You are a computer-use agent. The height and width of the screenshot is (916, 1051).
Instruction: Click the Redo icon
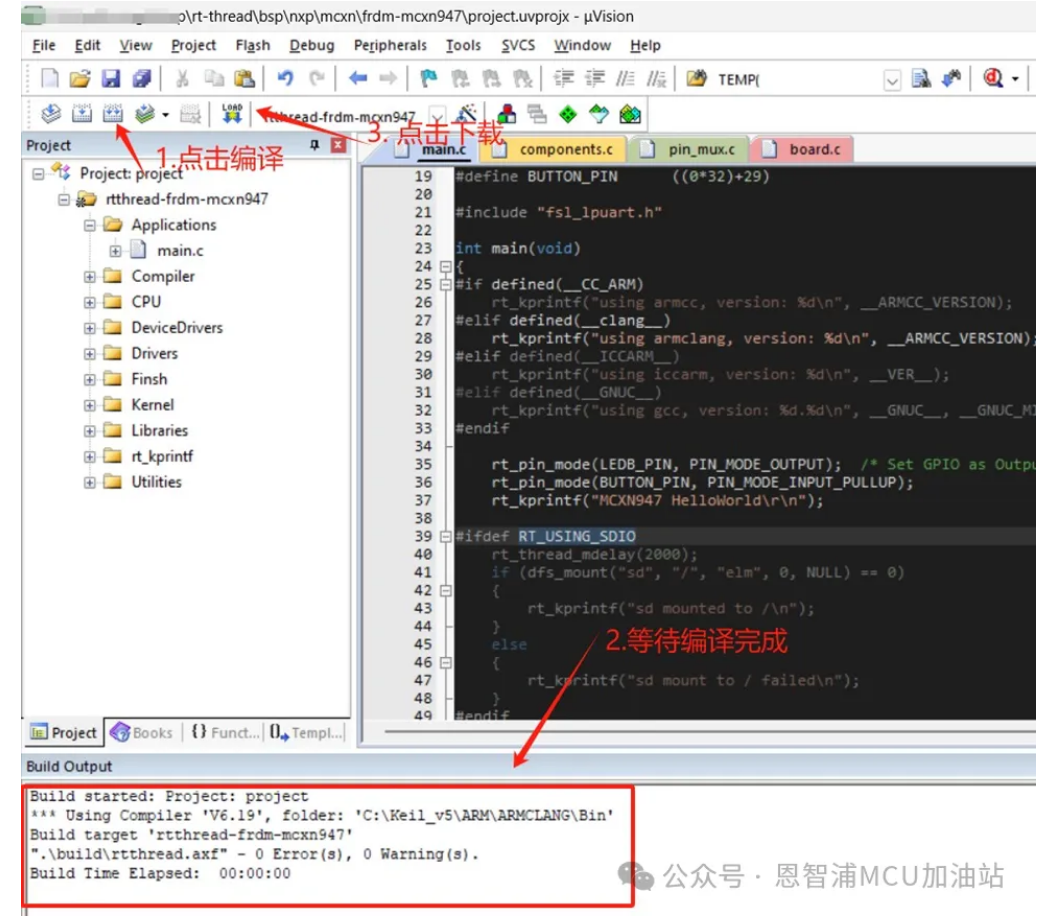316,79
